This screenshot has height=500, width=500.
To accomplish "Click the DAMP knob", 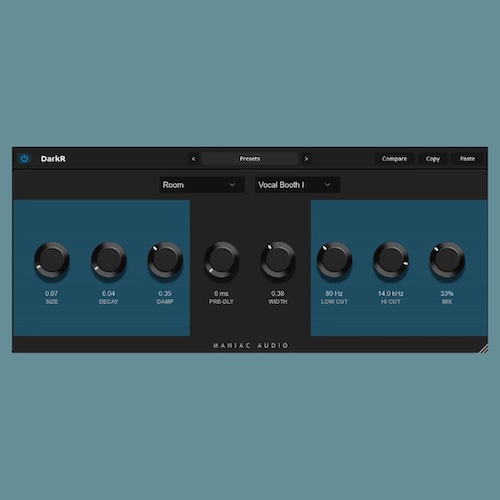I will point(165,260).
